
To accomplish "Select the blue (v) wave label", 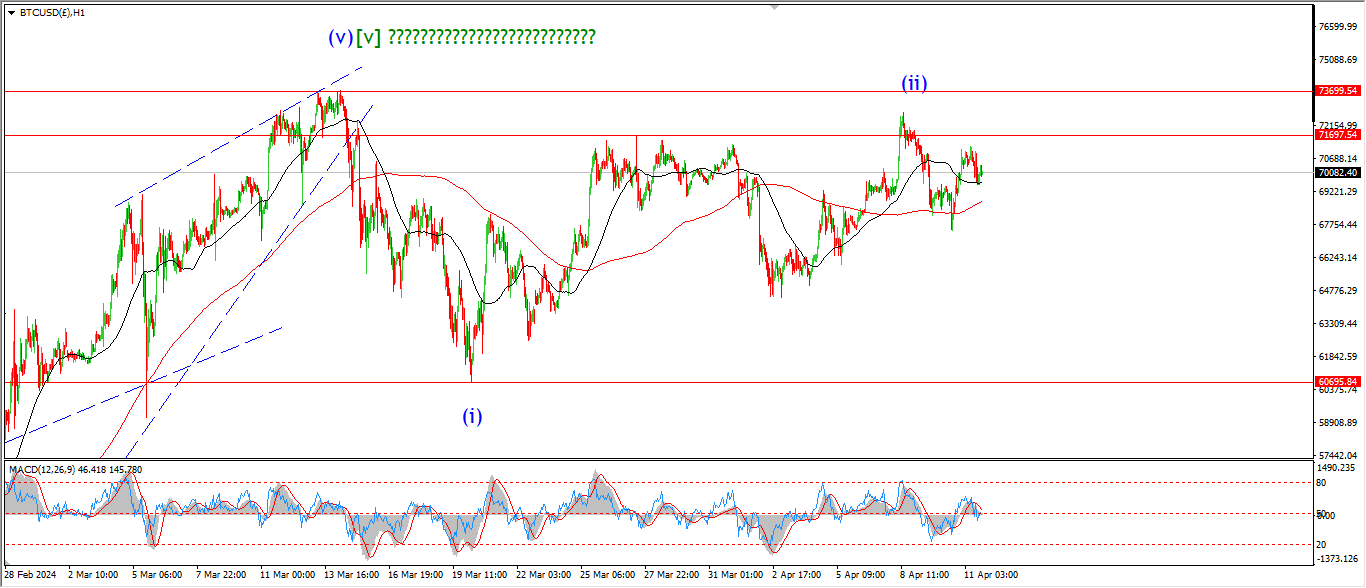I will (x=340, y=38).
